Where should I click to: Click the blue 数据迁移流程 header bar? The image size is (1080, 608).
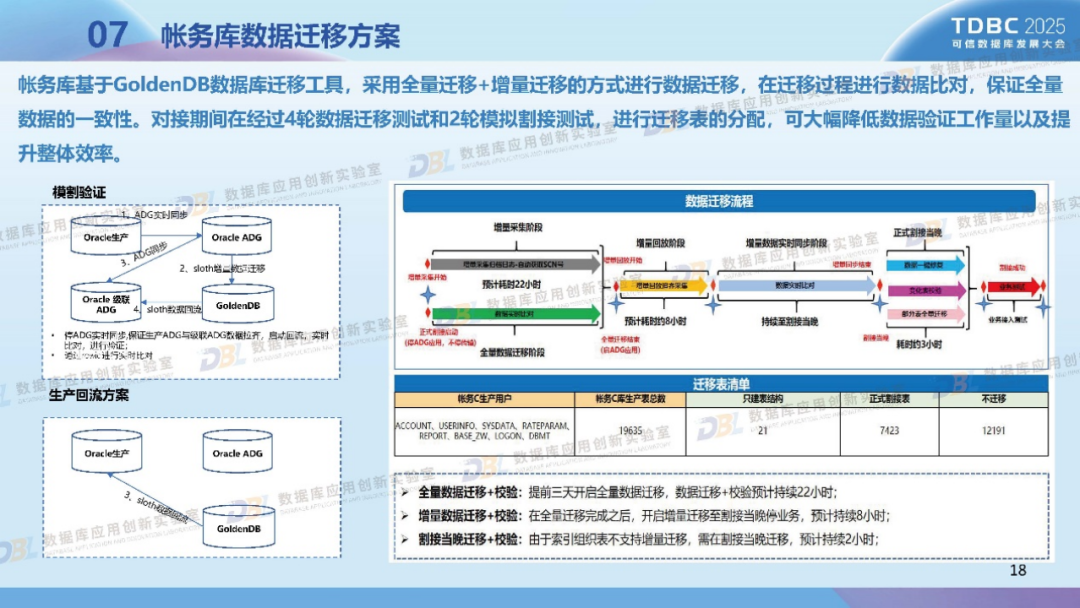[x=718, y=201]
